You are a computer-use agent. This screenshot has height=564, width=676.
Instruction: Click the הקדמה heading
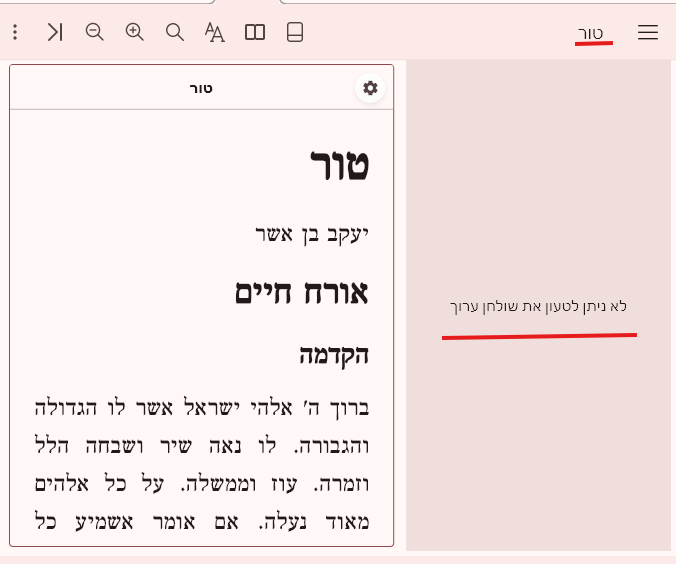334,355
